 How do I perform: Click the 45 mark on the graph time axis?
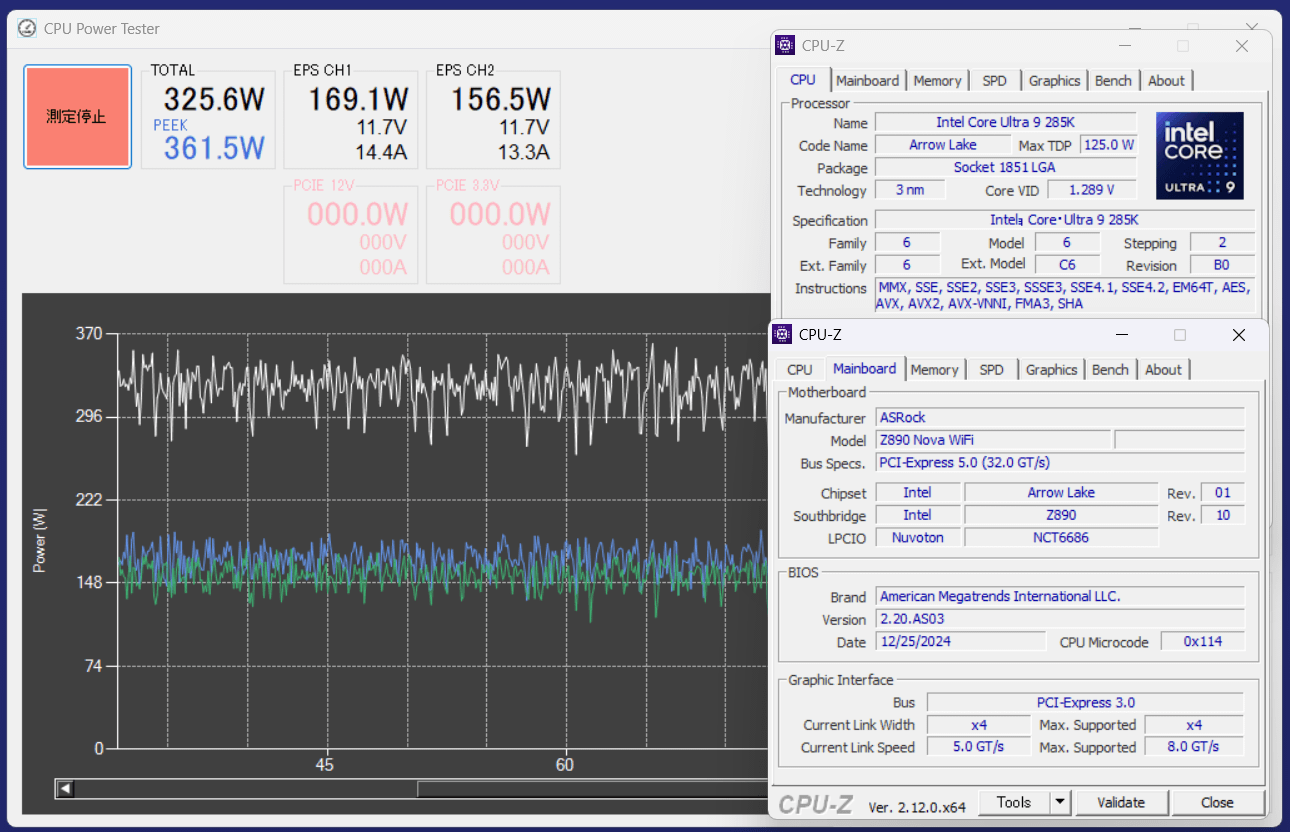[x=324, y=765]
